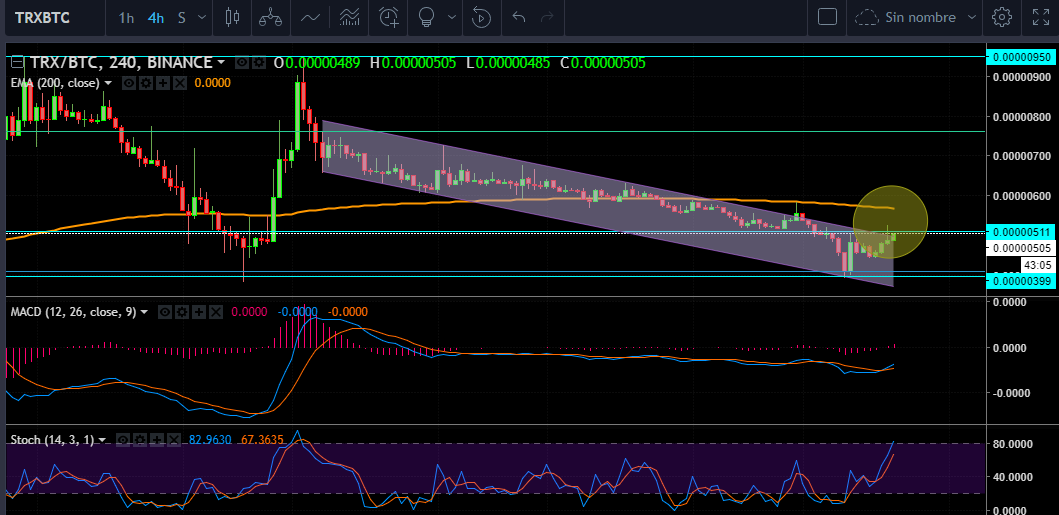Start bar replay icon
The image size is (1059, 515).
click(481, 17)
